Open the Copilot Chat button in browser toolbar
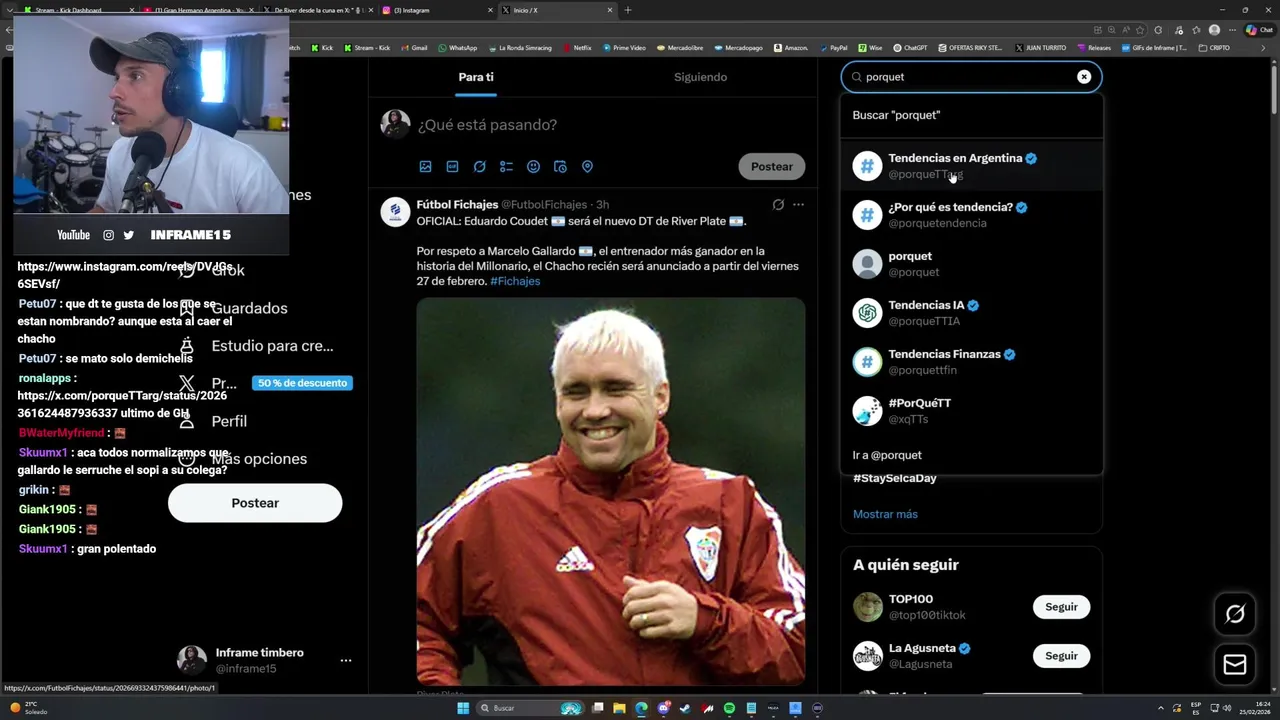1280x720 pixels. point(1258,30)
